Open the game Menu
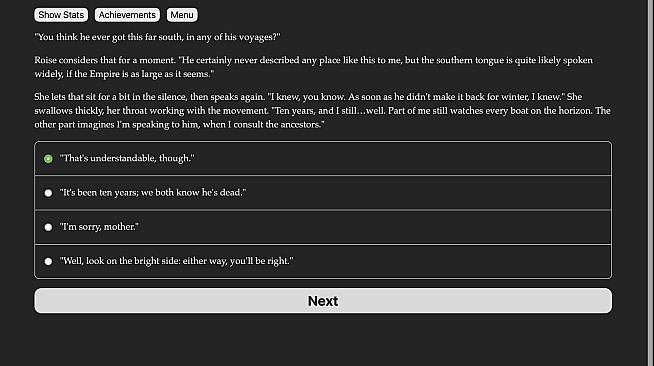The height and width of the screenshot is (366, 654). click(x=182, y=15)
